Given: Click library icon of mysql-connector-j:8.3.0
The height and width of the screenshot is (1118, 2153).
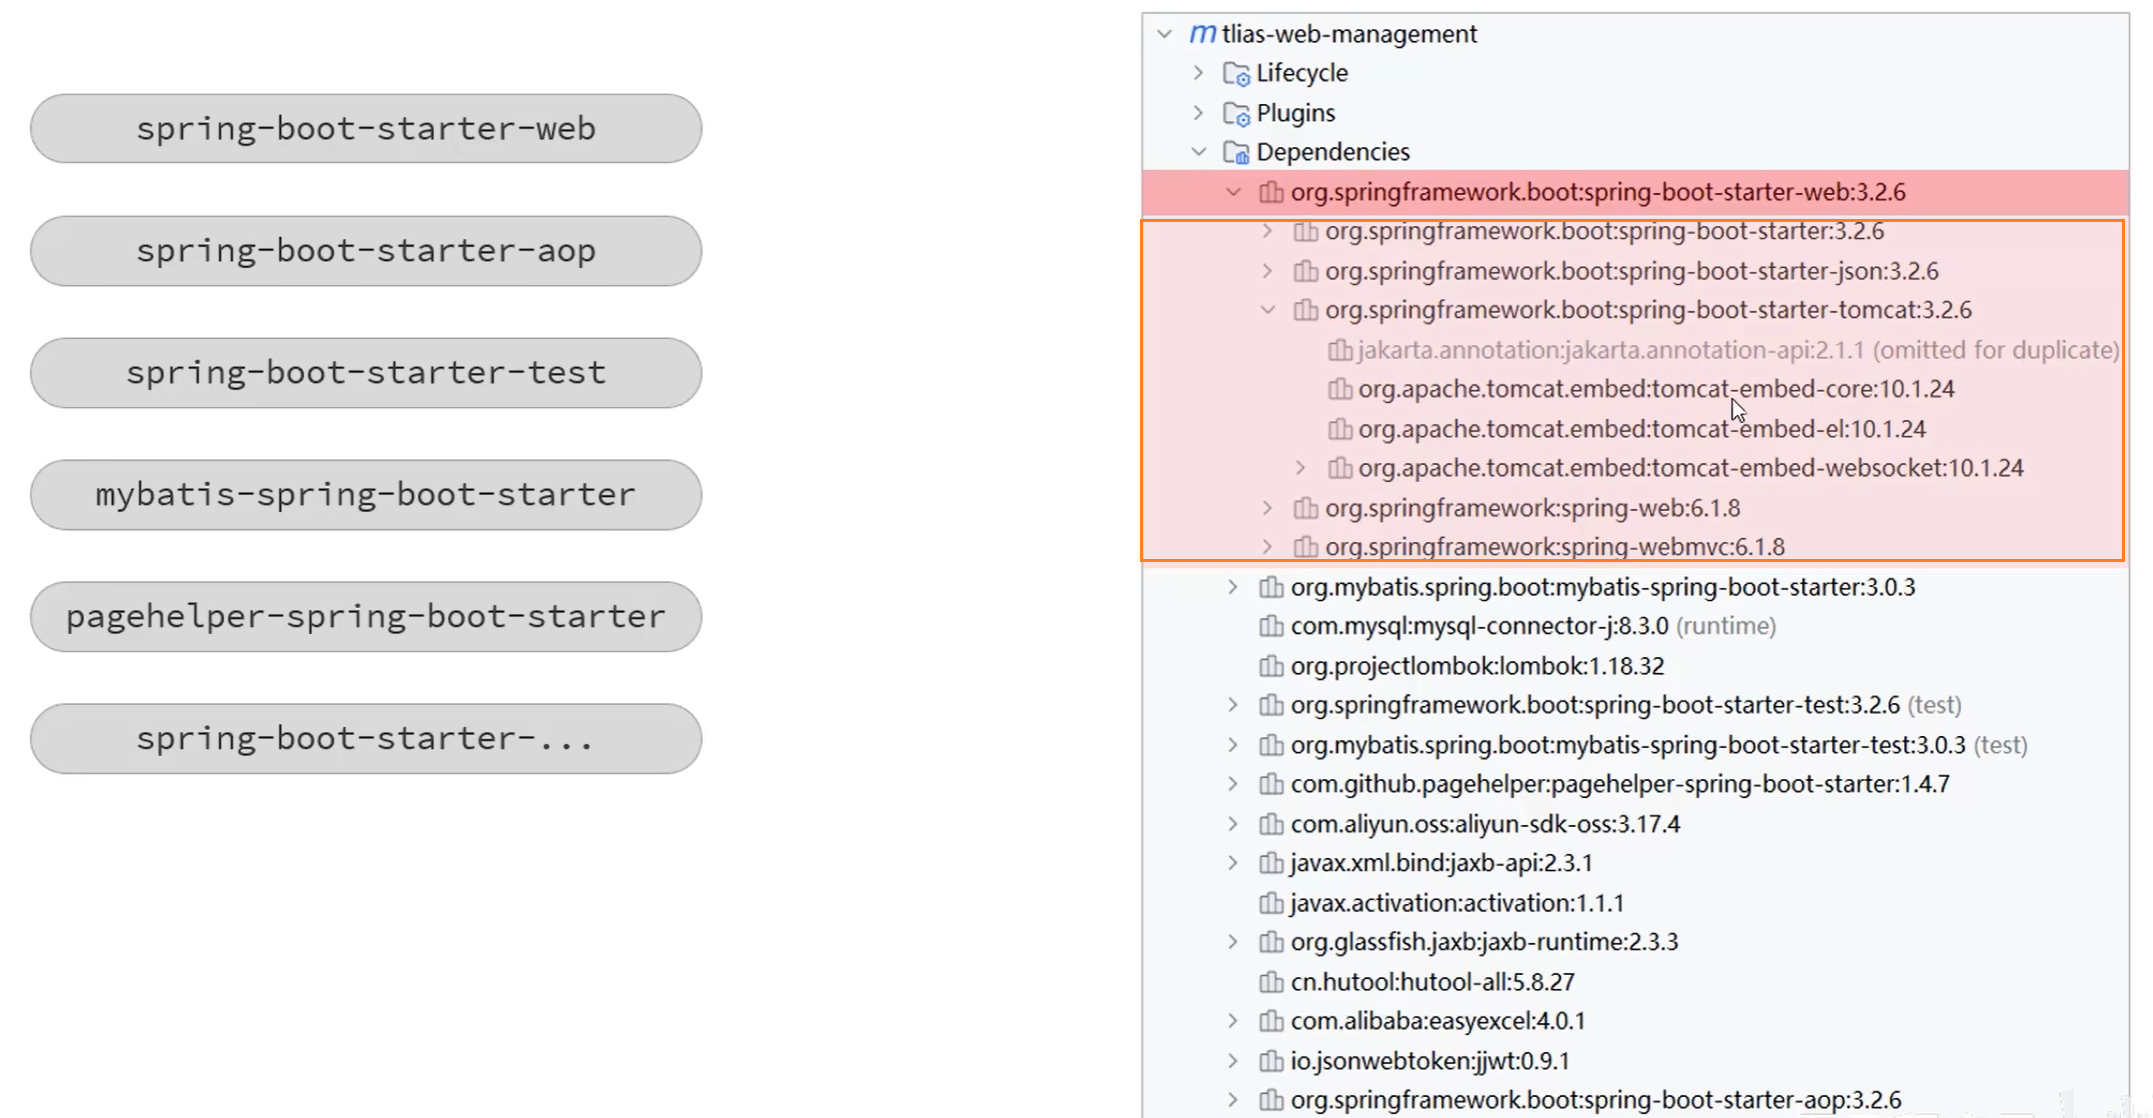Looking at the screenshot, I should [x=1271, y=626].
